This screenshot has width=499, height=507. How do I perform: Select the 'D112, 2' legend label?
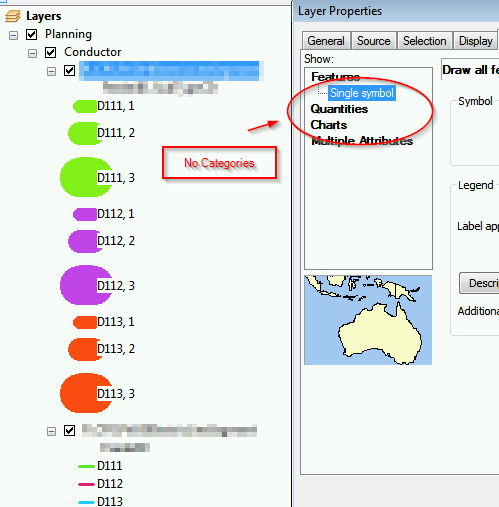click(x=116, y=241)
